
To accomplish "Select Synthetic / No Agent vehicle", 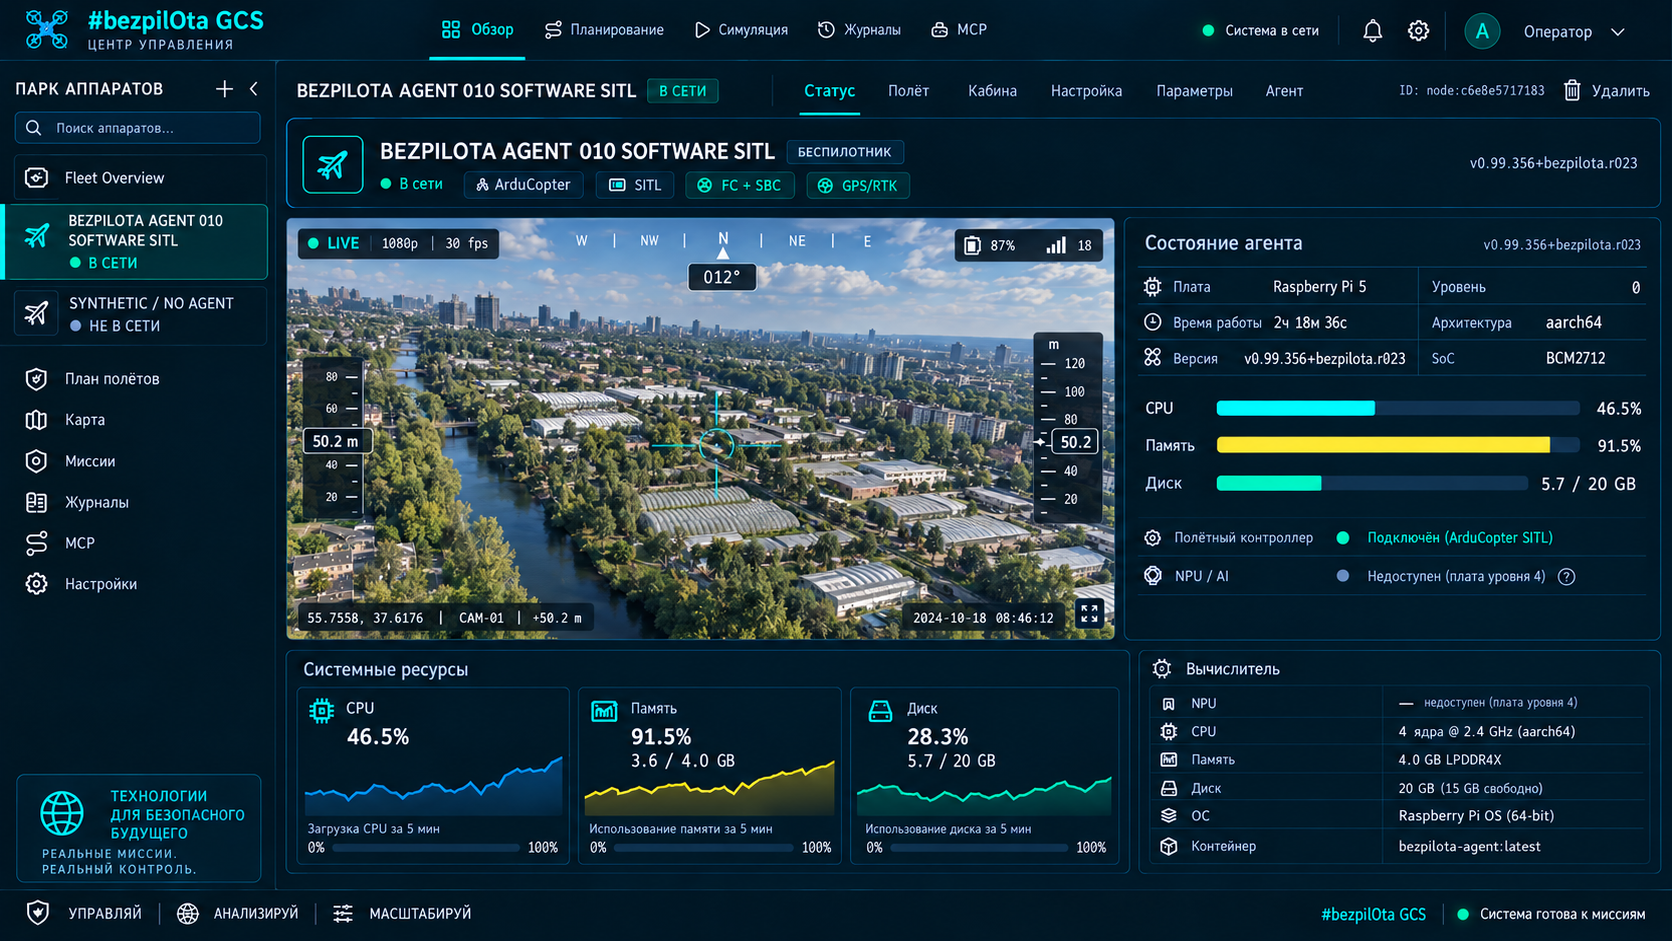I will 140,314.
